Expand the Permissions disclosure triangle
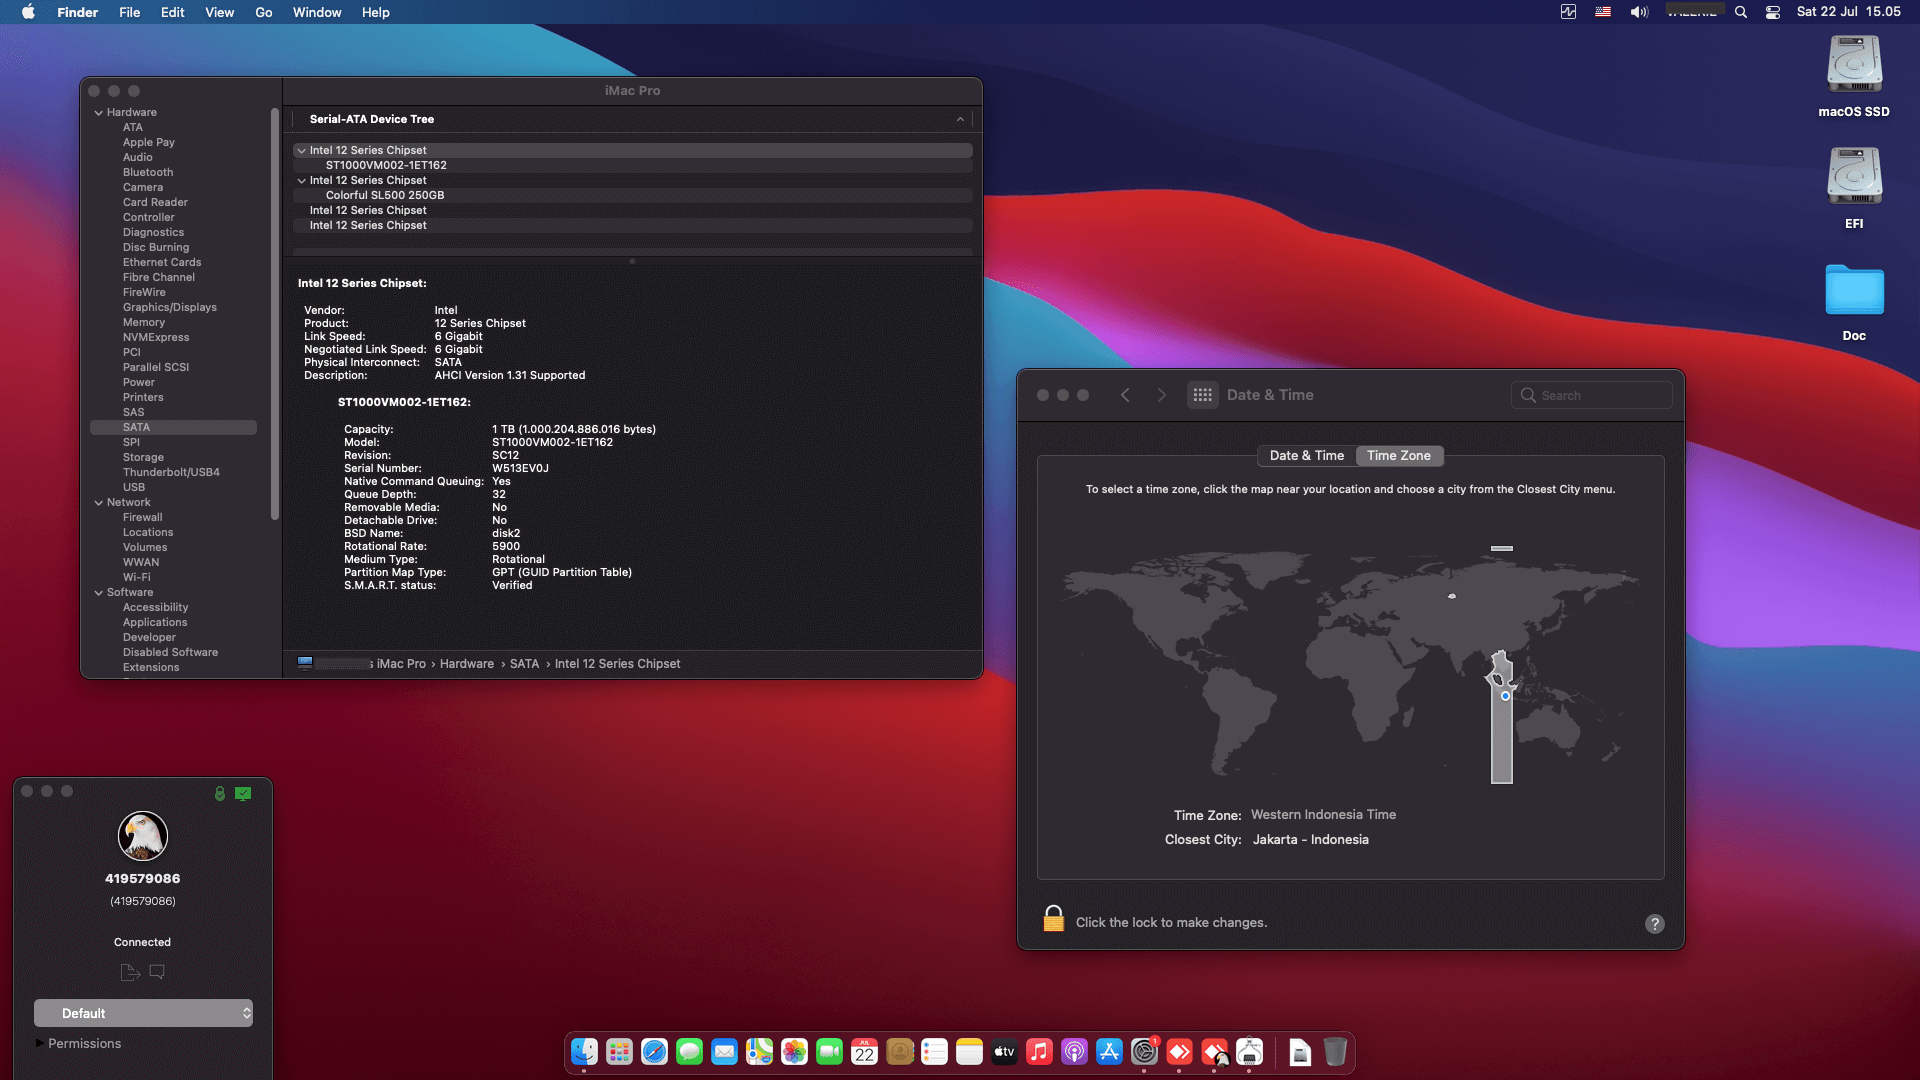 40,1043
